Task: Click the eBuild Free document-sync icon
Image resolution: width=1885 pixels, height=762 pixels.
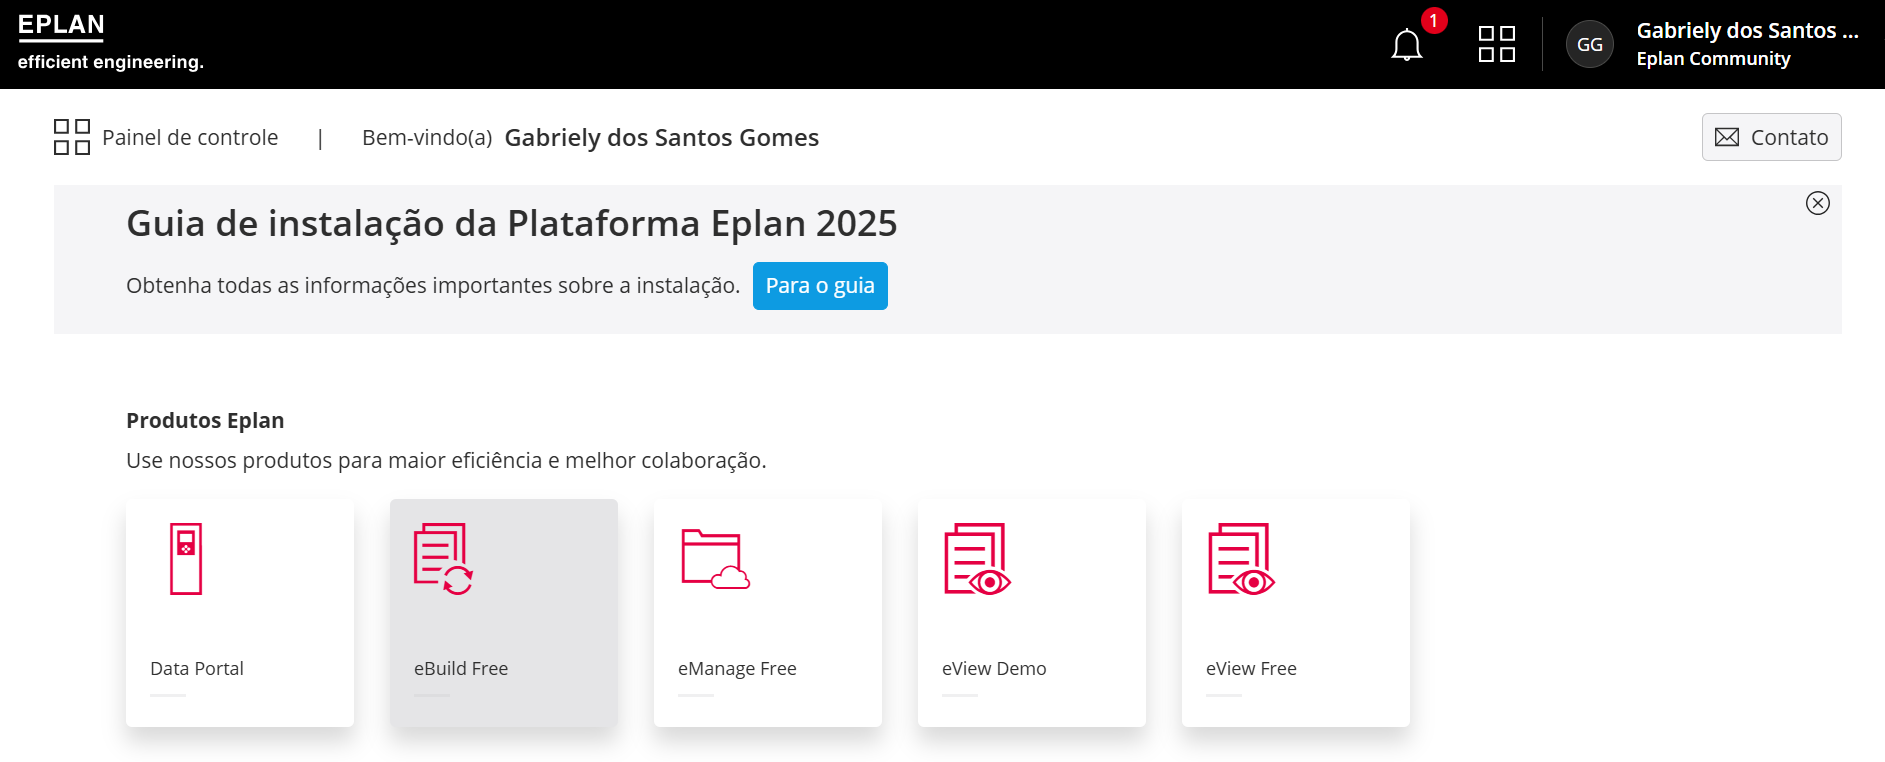Action: tap(443, 559)
